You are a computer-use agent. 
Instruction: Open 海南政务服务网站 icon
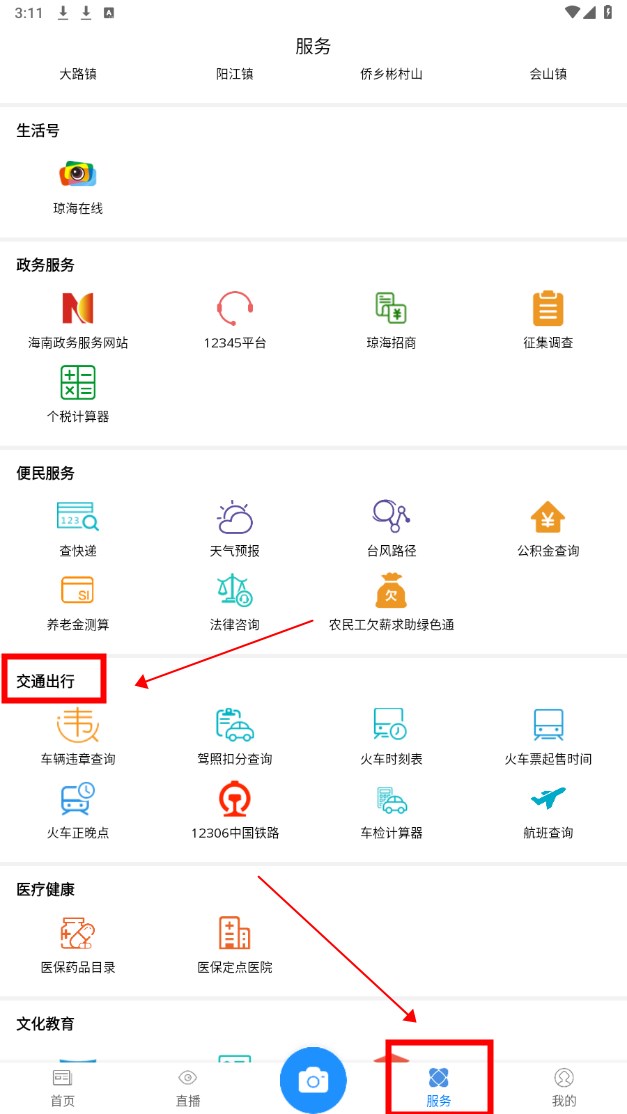78,308
